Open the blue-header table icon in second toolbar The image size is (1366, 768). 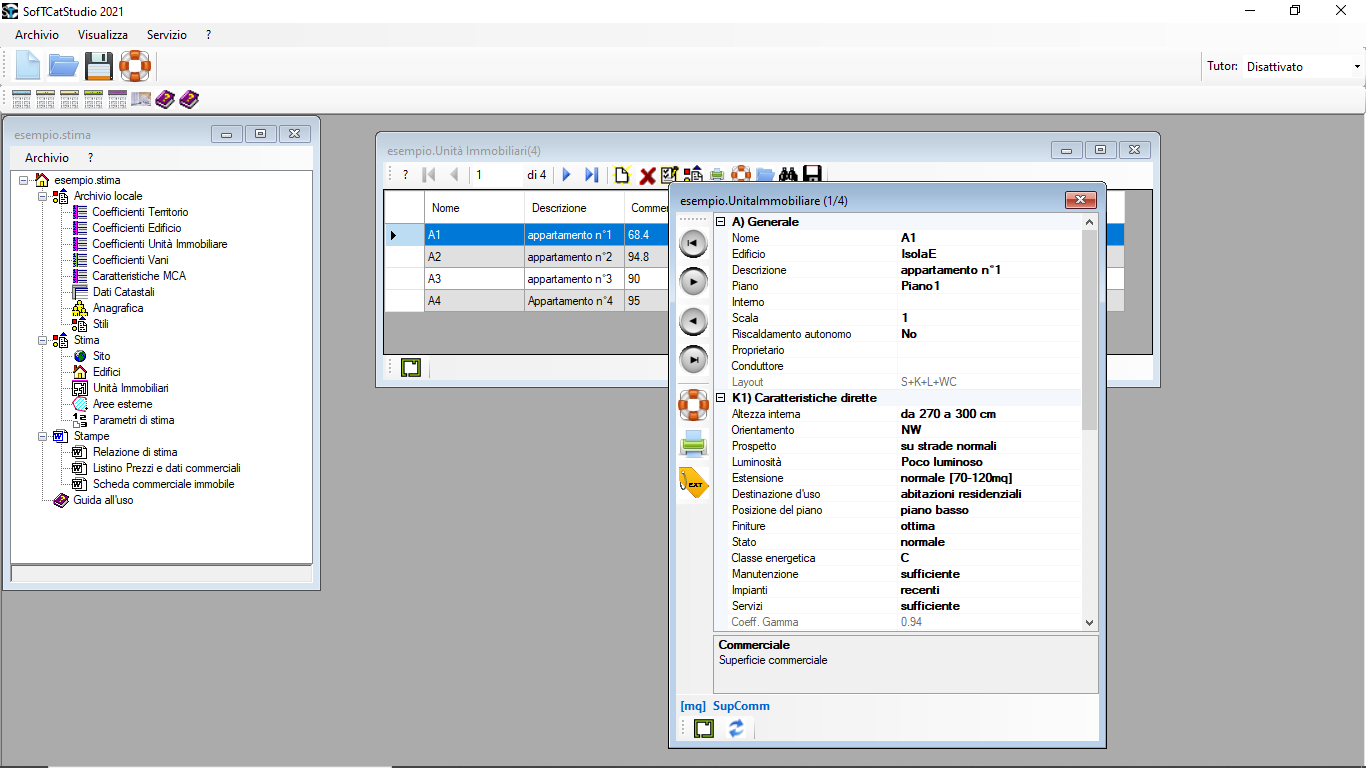pyautogui.click(x=21, y=99)
